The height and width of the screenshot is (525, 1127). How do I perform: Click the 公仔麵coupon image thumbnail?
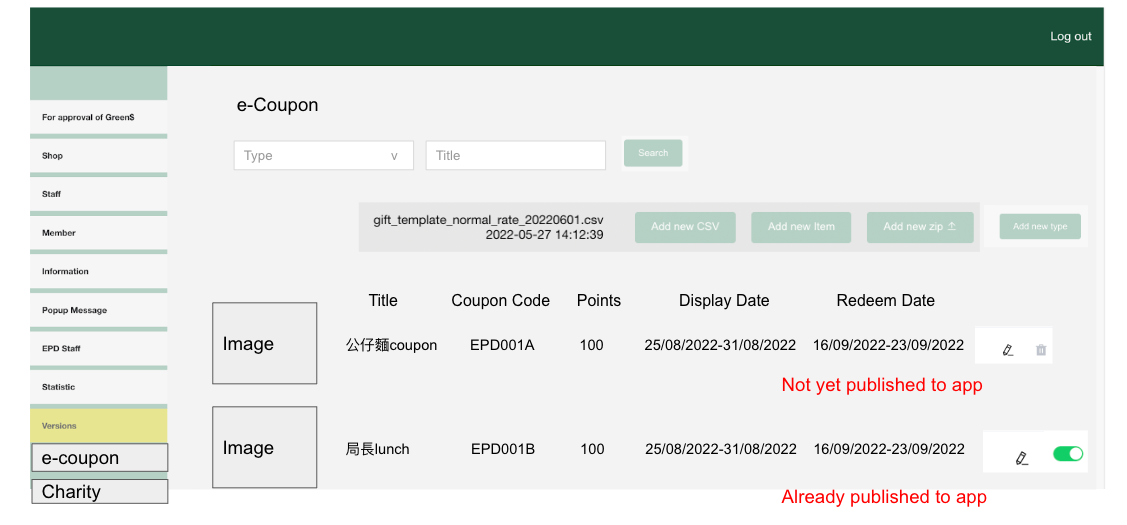[x=264, y=344]
